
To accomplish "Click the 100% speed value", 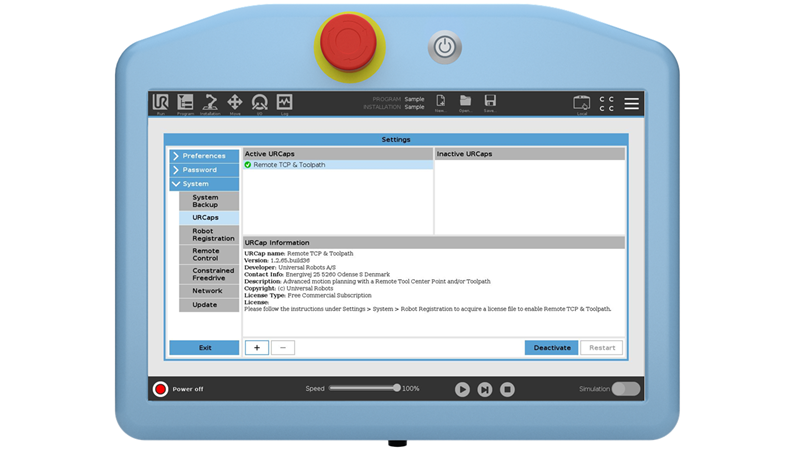I will pyautogui.click(x=411, y=389).
